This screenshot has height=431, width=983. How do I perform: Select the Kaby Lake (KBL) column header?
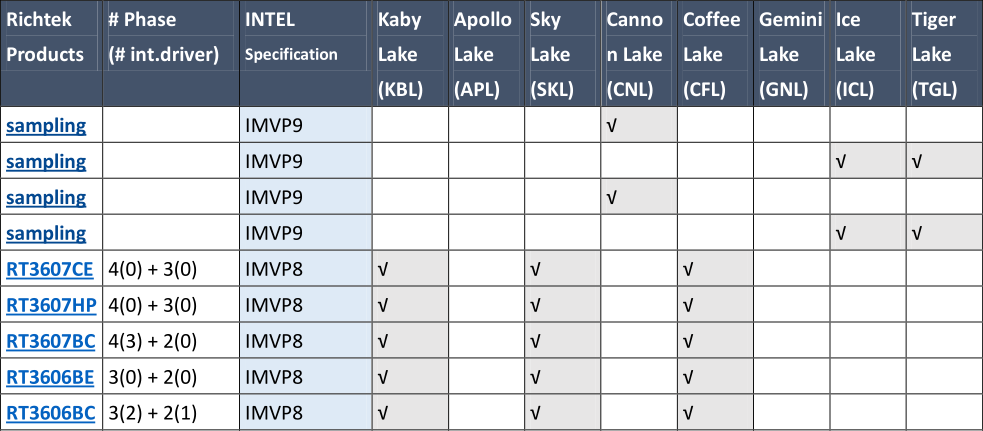pos(411,53)
